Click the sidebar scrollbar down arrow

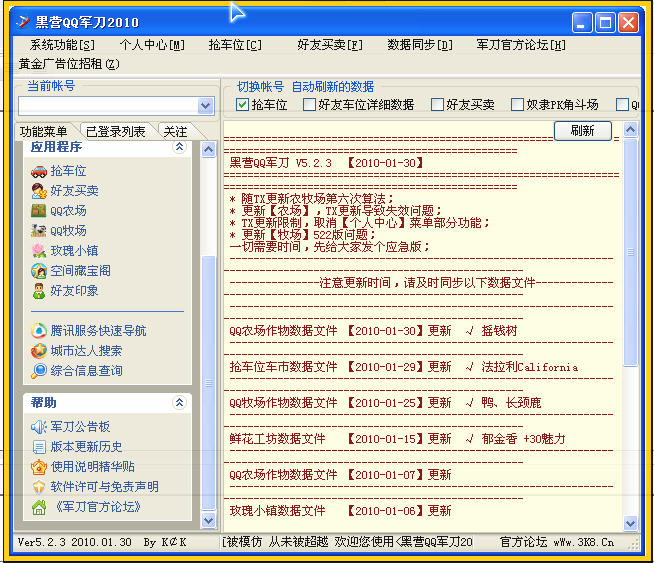(x=209, y=520)
